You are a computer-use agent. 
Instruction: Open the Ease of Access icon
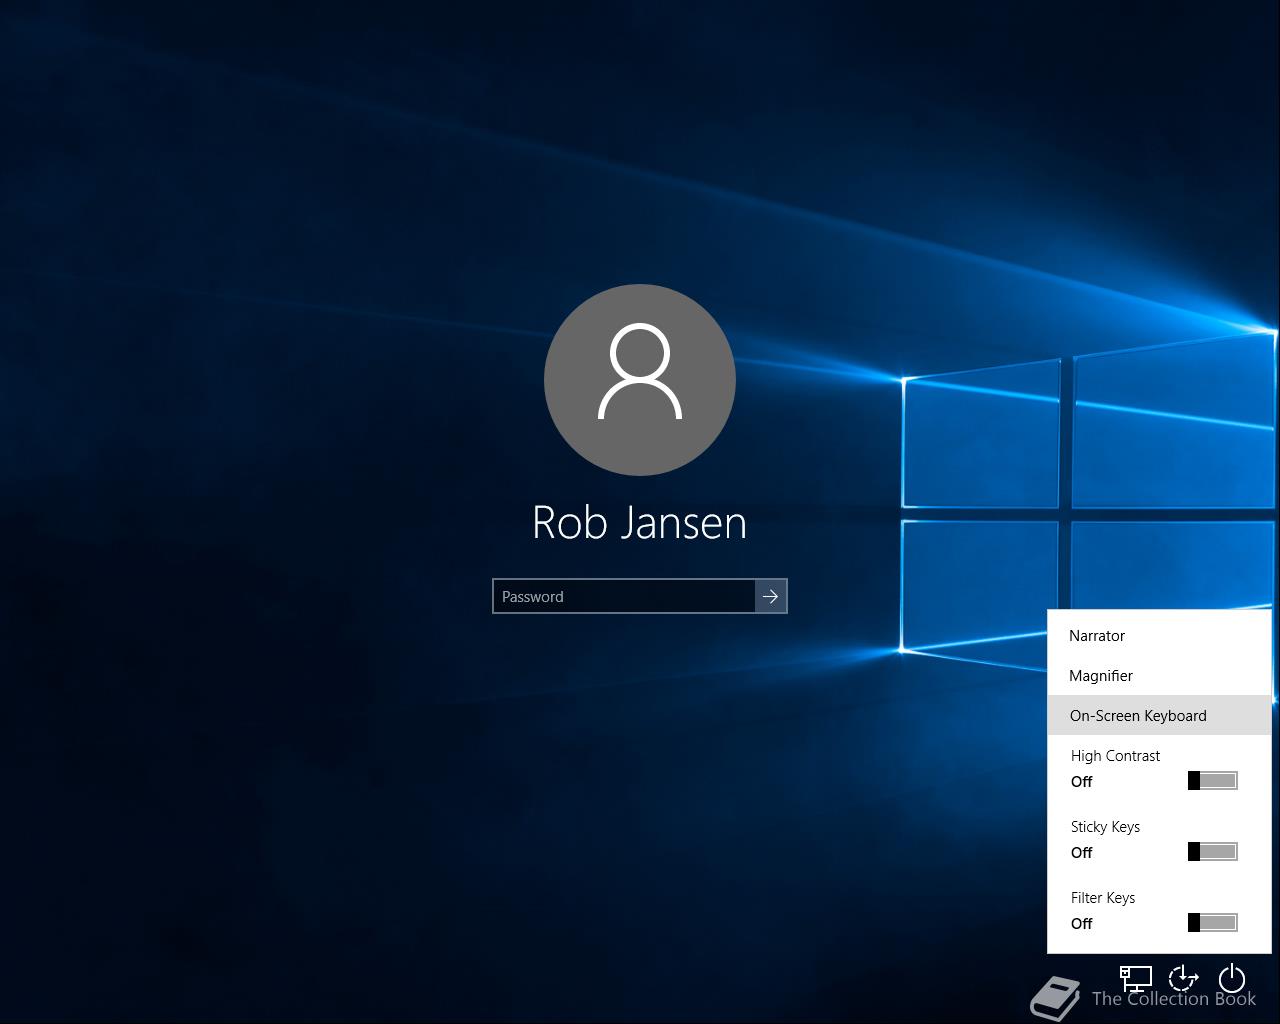click(1183, 978)
